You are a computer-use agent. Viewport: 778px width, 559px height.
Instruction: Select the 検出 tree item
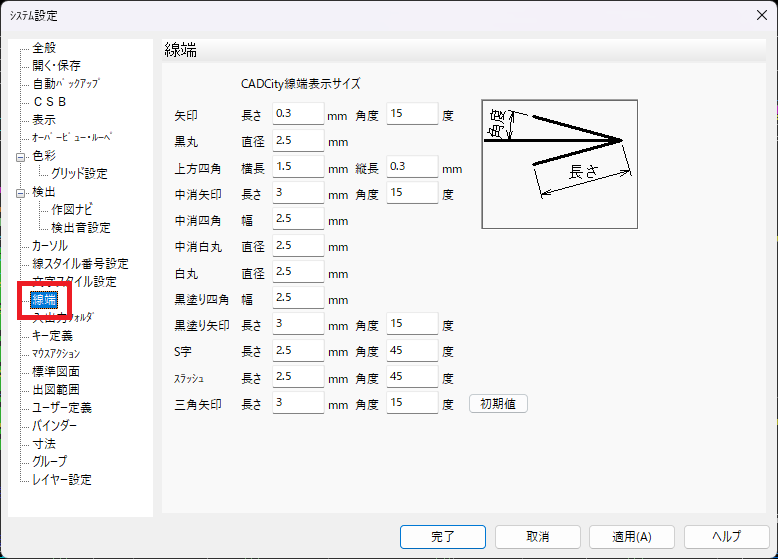(x=44, y=191)
